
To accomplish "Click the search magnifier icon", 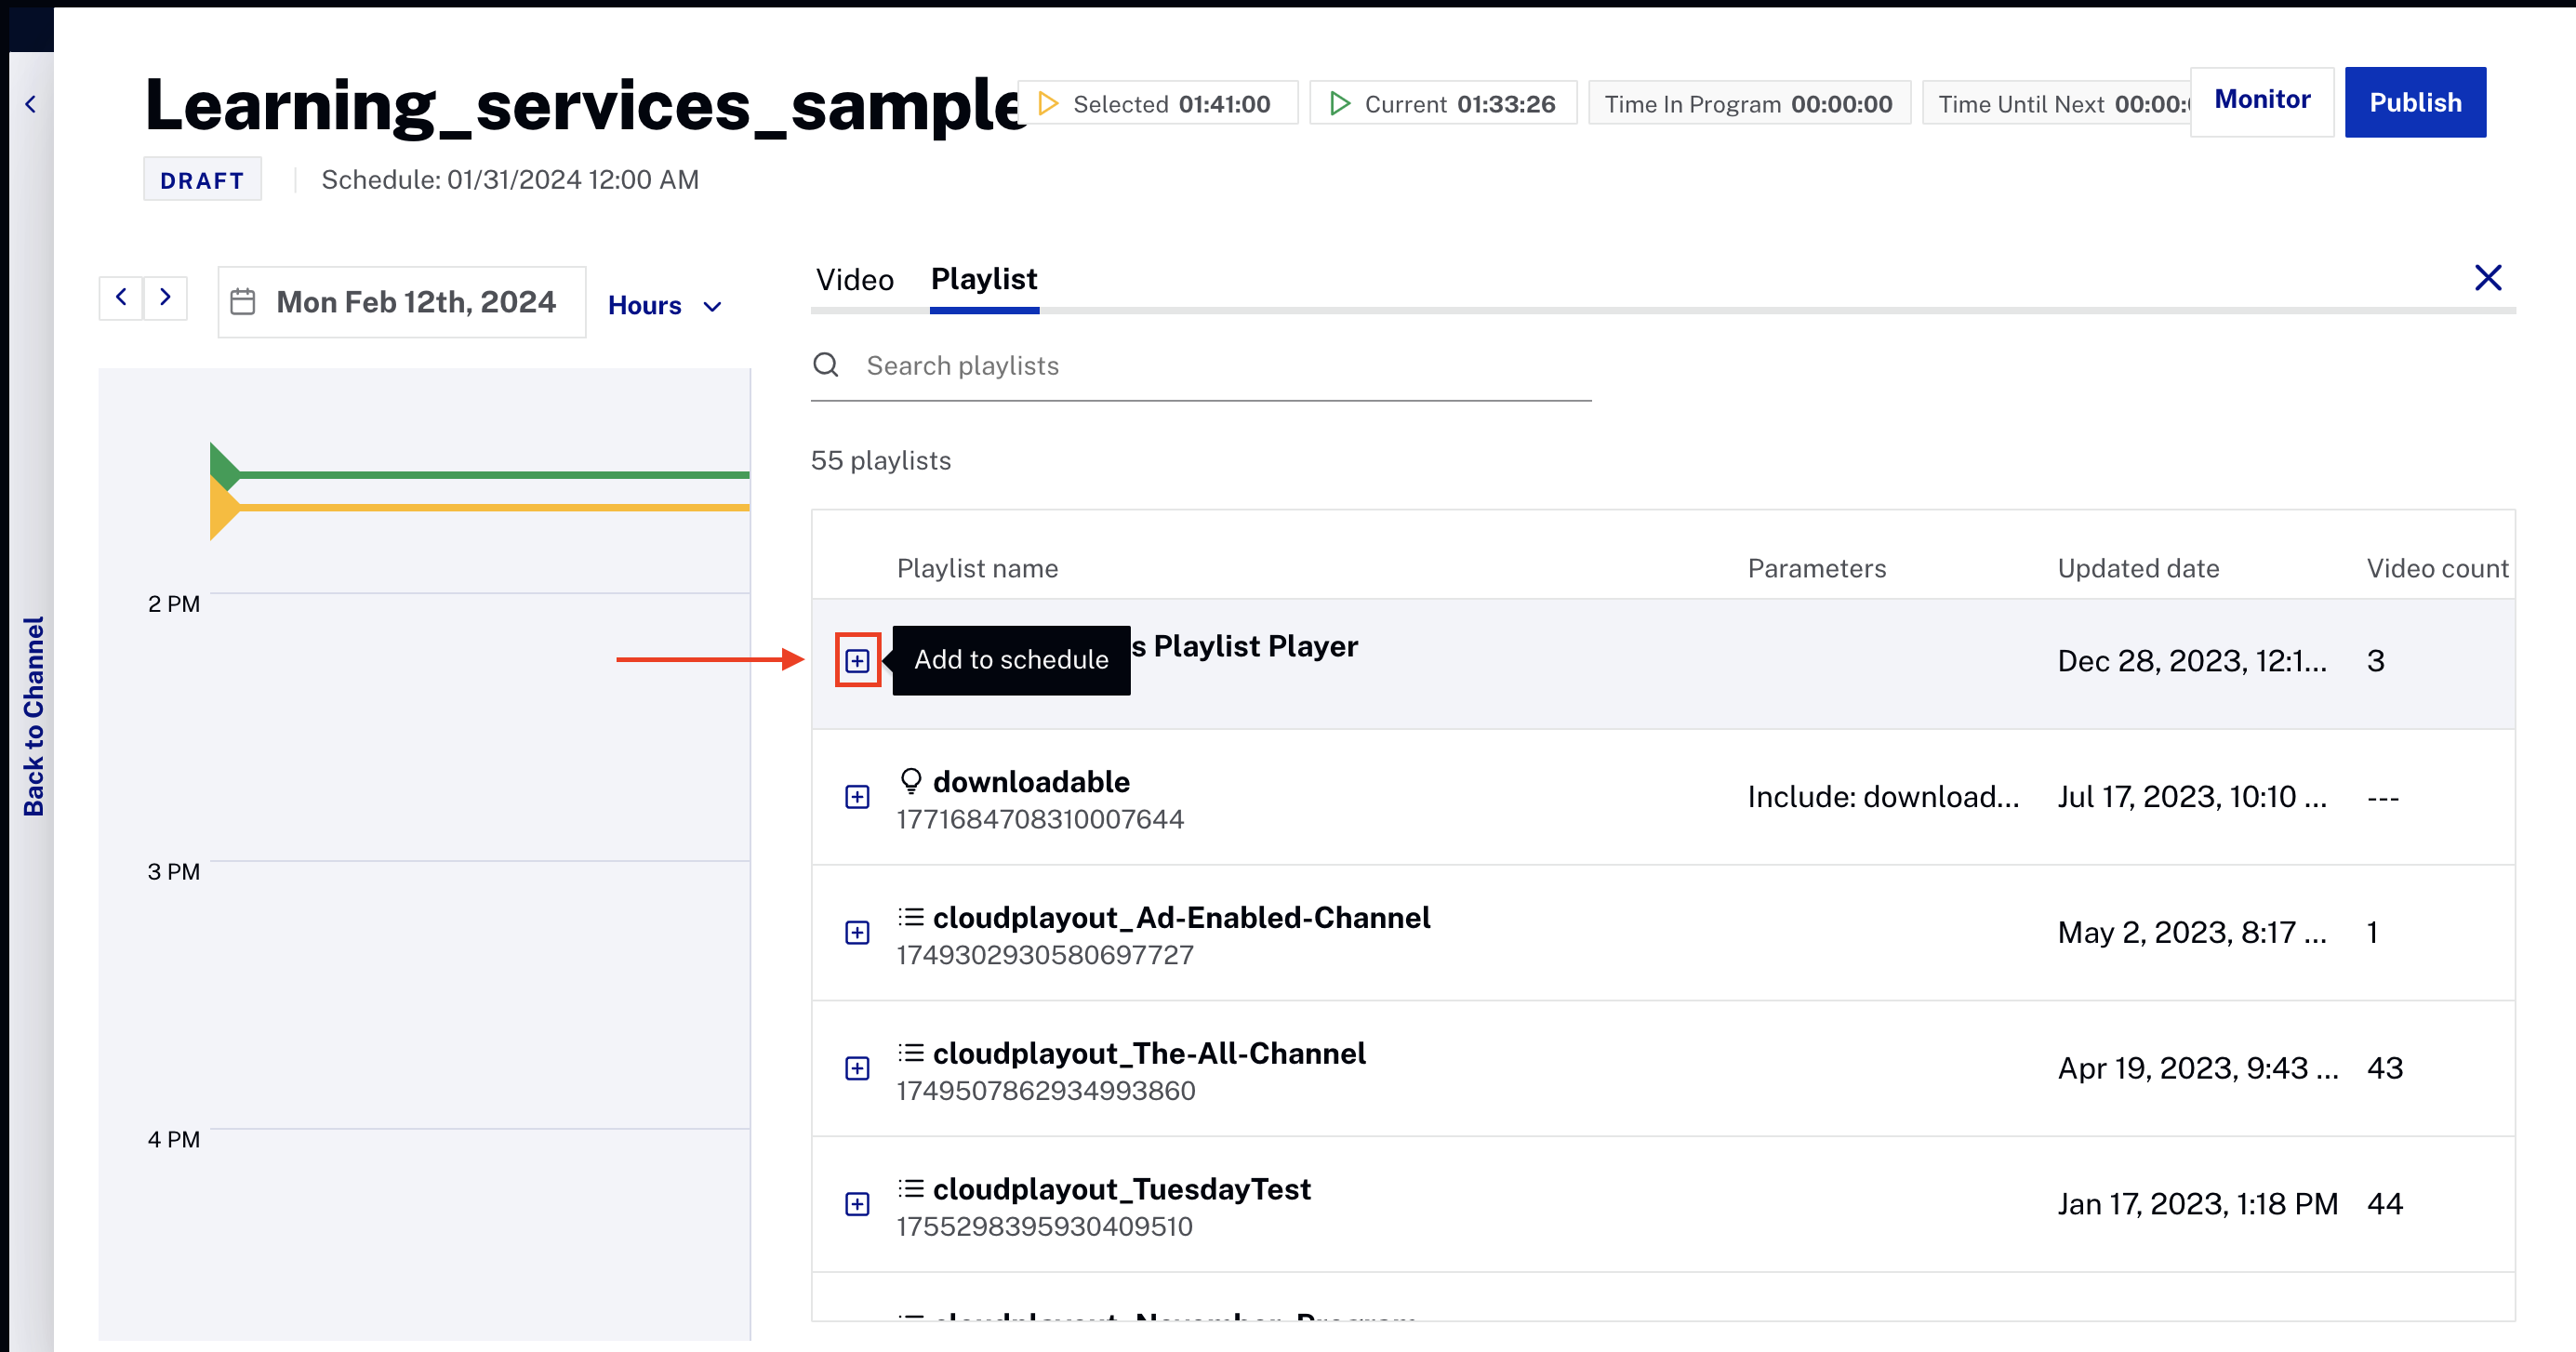I will pyautogui.click(x=825, y=365).
